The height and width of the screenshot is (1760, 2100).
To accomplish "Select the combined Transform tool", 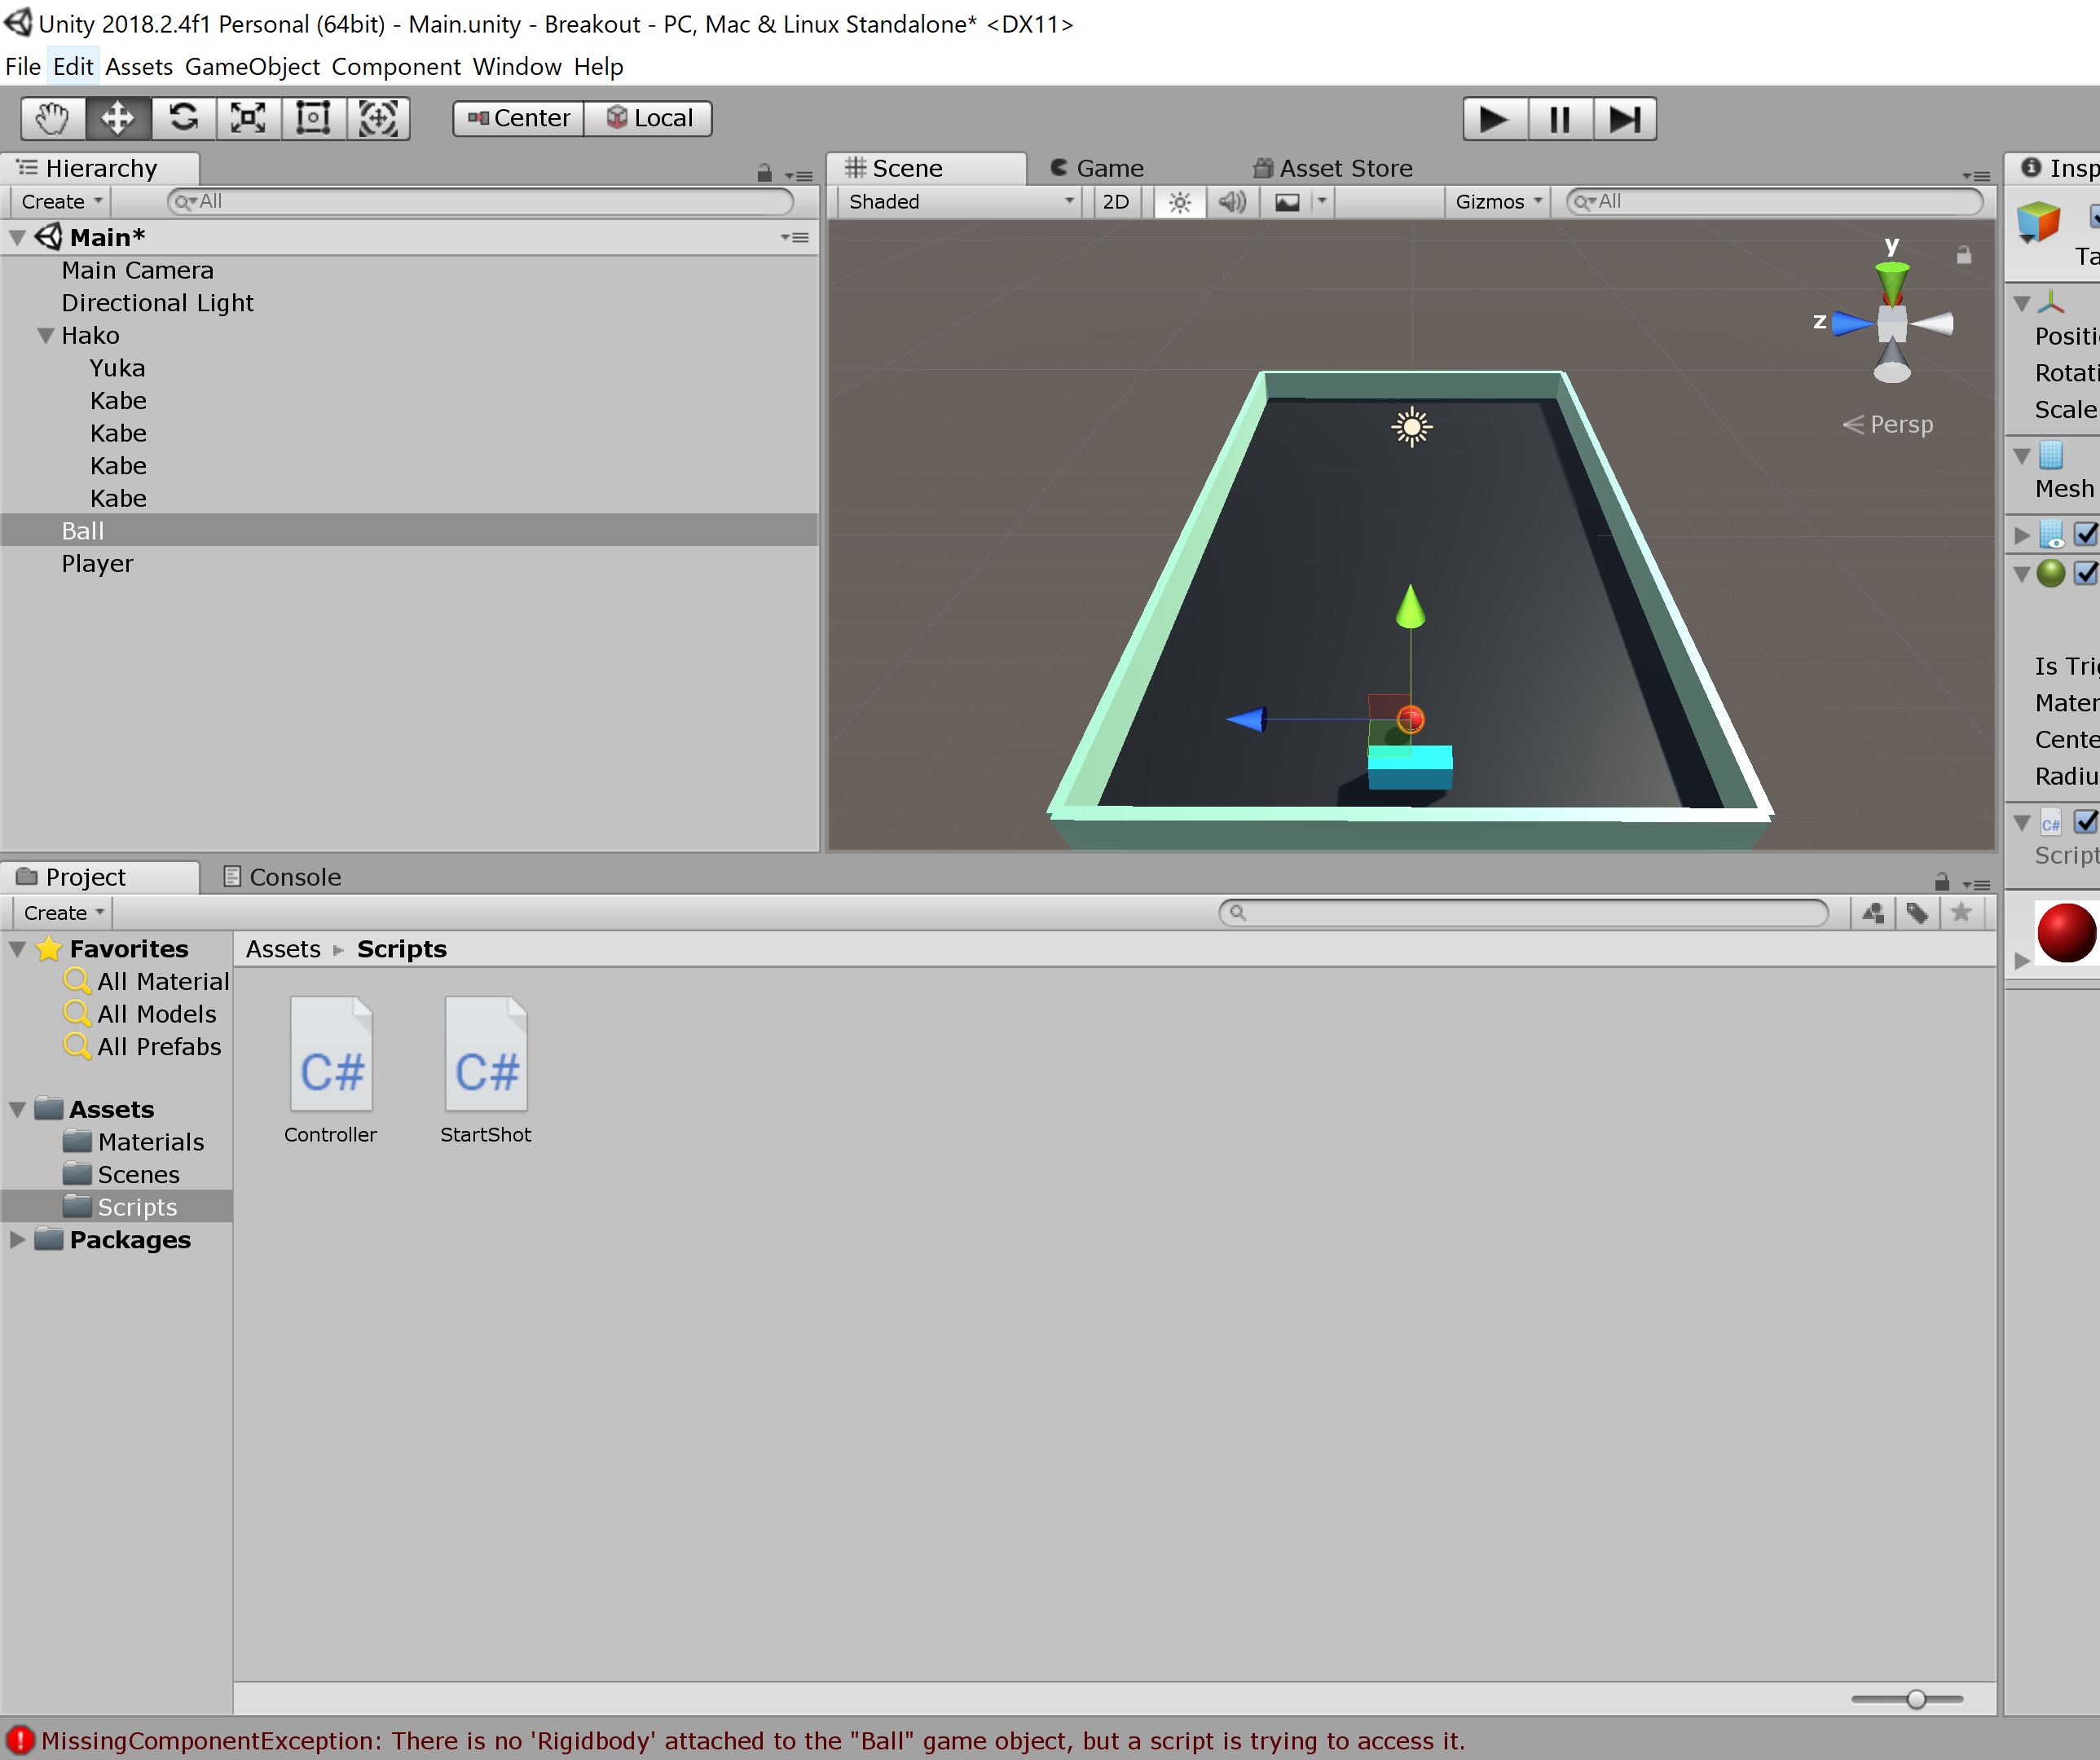I will (378, 118).
